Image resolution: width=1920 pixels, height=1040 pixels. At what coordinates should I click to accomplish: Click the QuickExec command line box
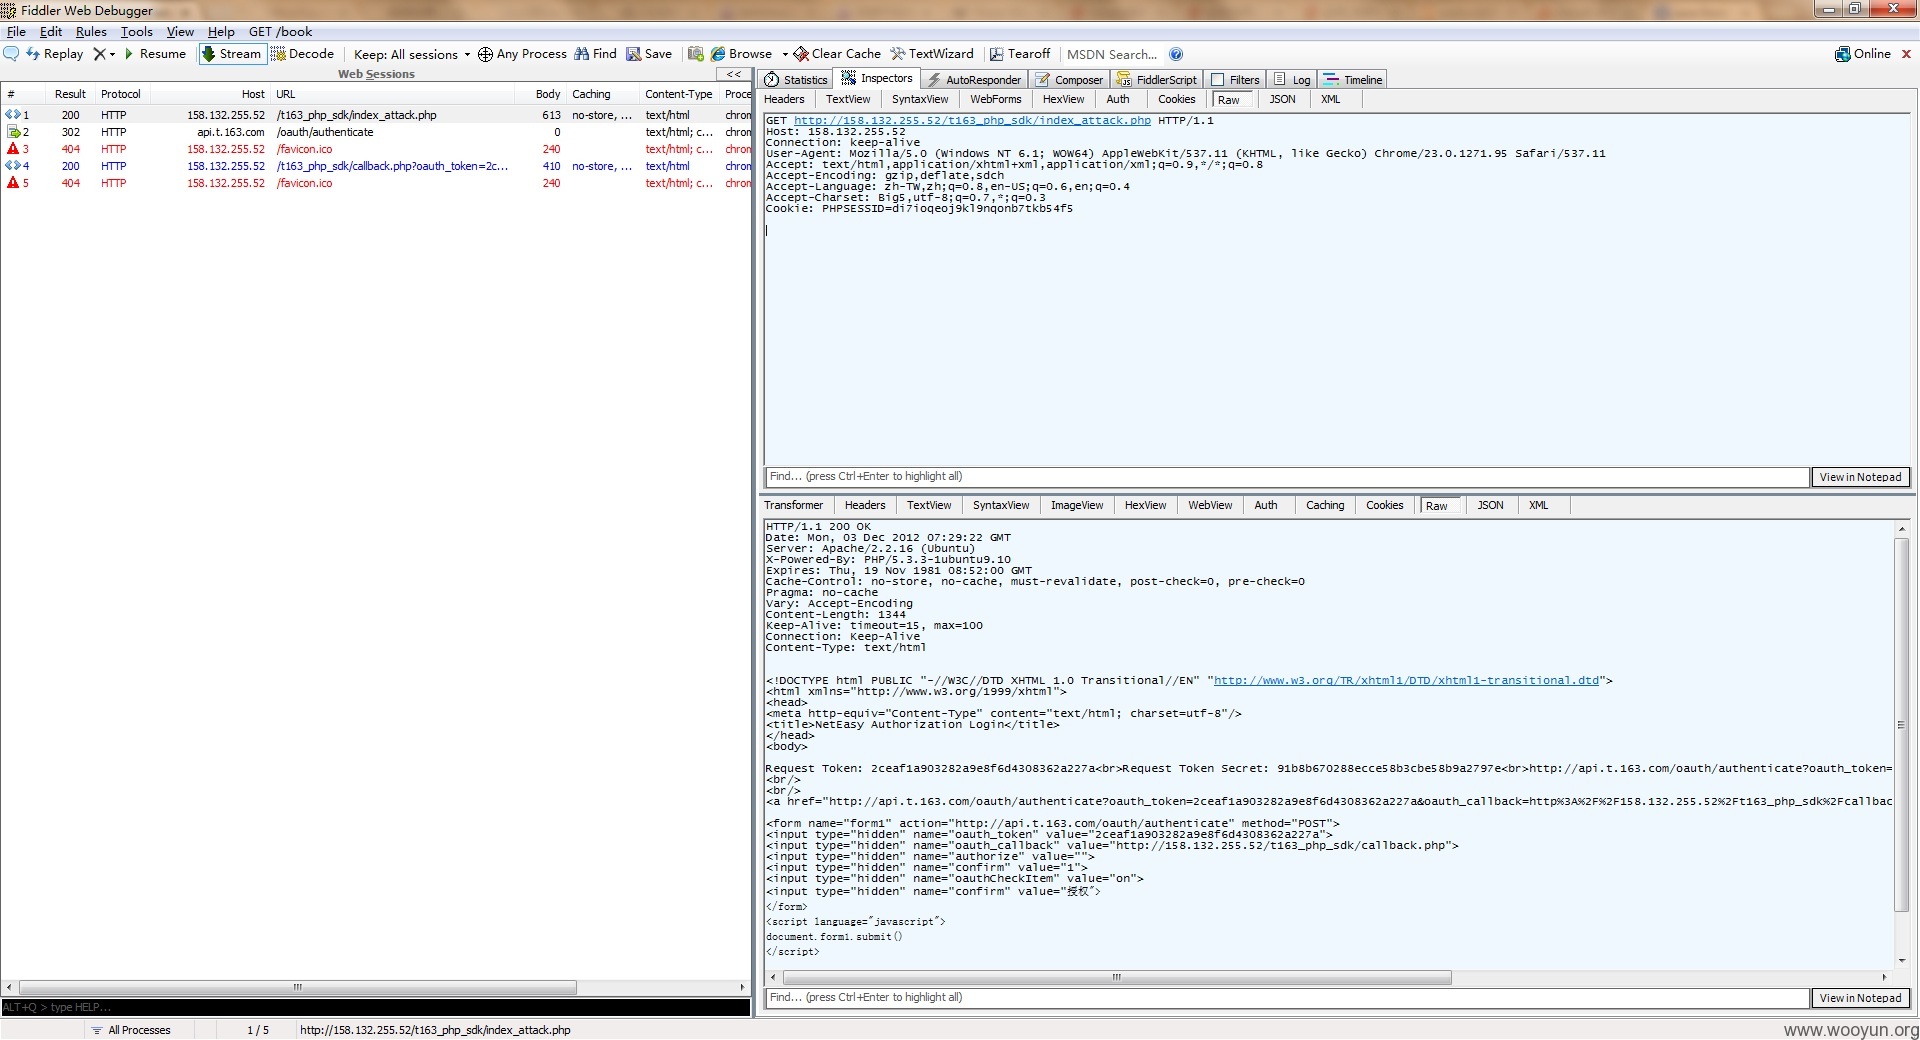coord(376,1007)
